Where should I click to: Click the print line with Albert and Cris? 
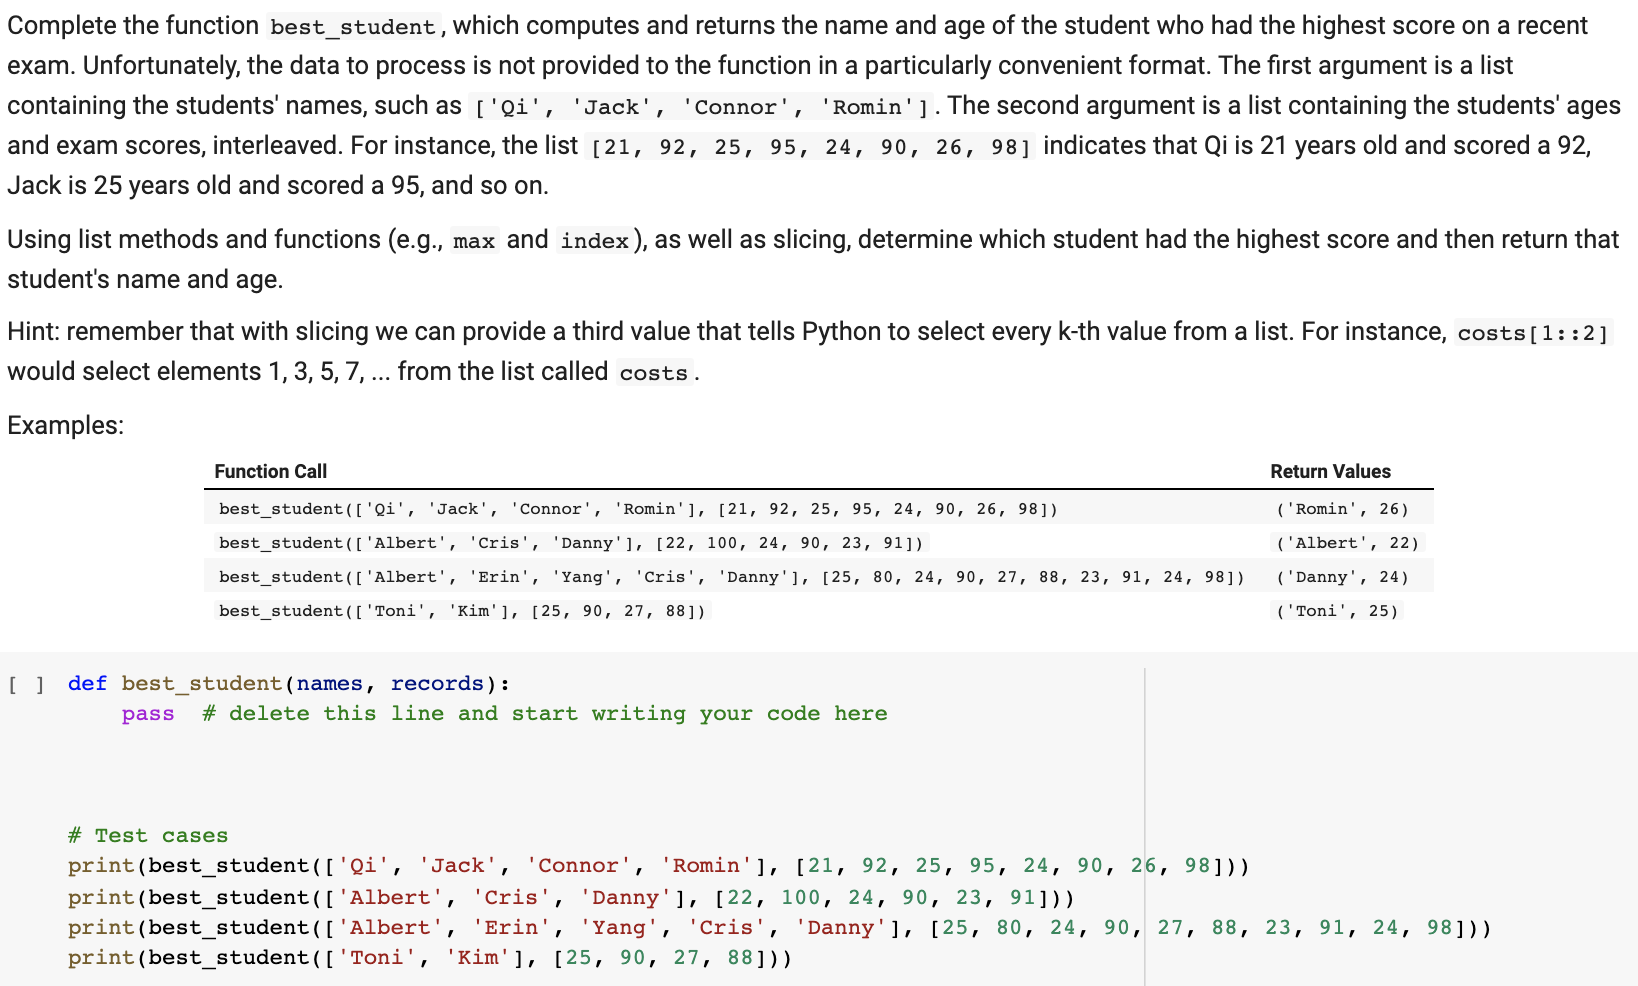coord(570,897)
